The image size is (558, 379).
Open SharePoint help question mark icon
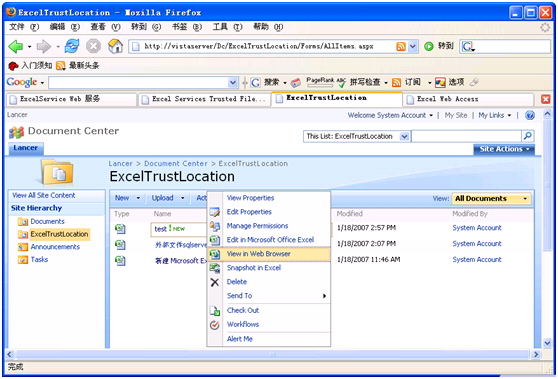click(x=530, y=115)
